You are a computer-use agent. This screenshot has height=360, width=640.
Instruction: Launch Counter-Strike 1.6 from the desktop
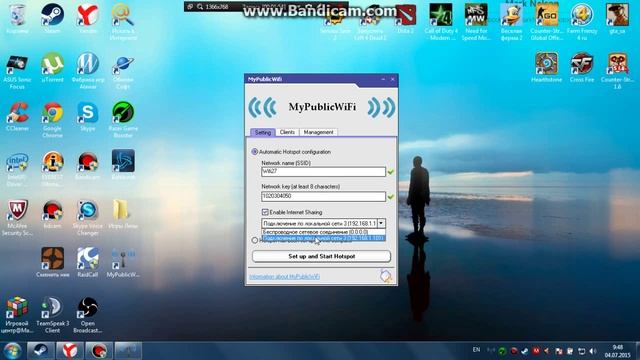[617, 70]
